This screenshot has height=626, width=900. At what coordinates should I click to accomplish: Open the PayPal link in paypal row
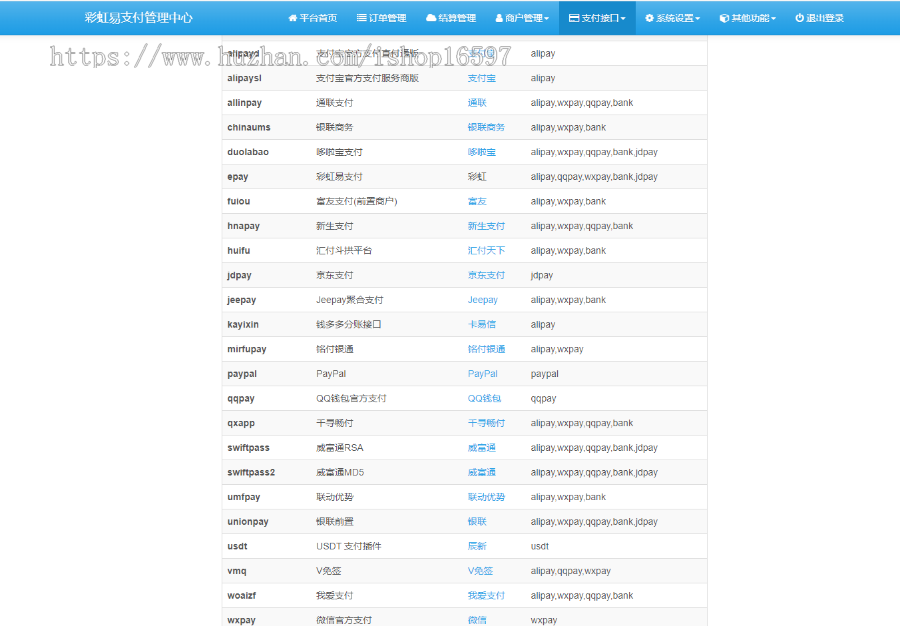483,374
